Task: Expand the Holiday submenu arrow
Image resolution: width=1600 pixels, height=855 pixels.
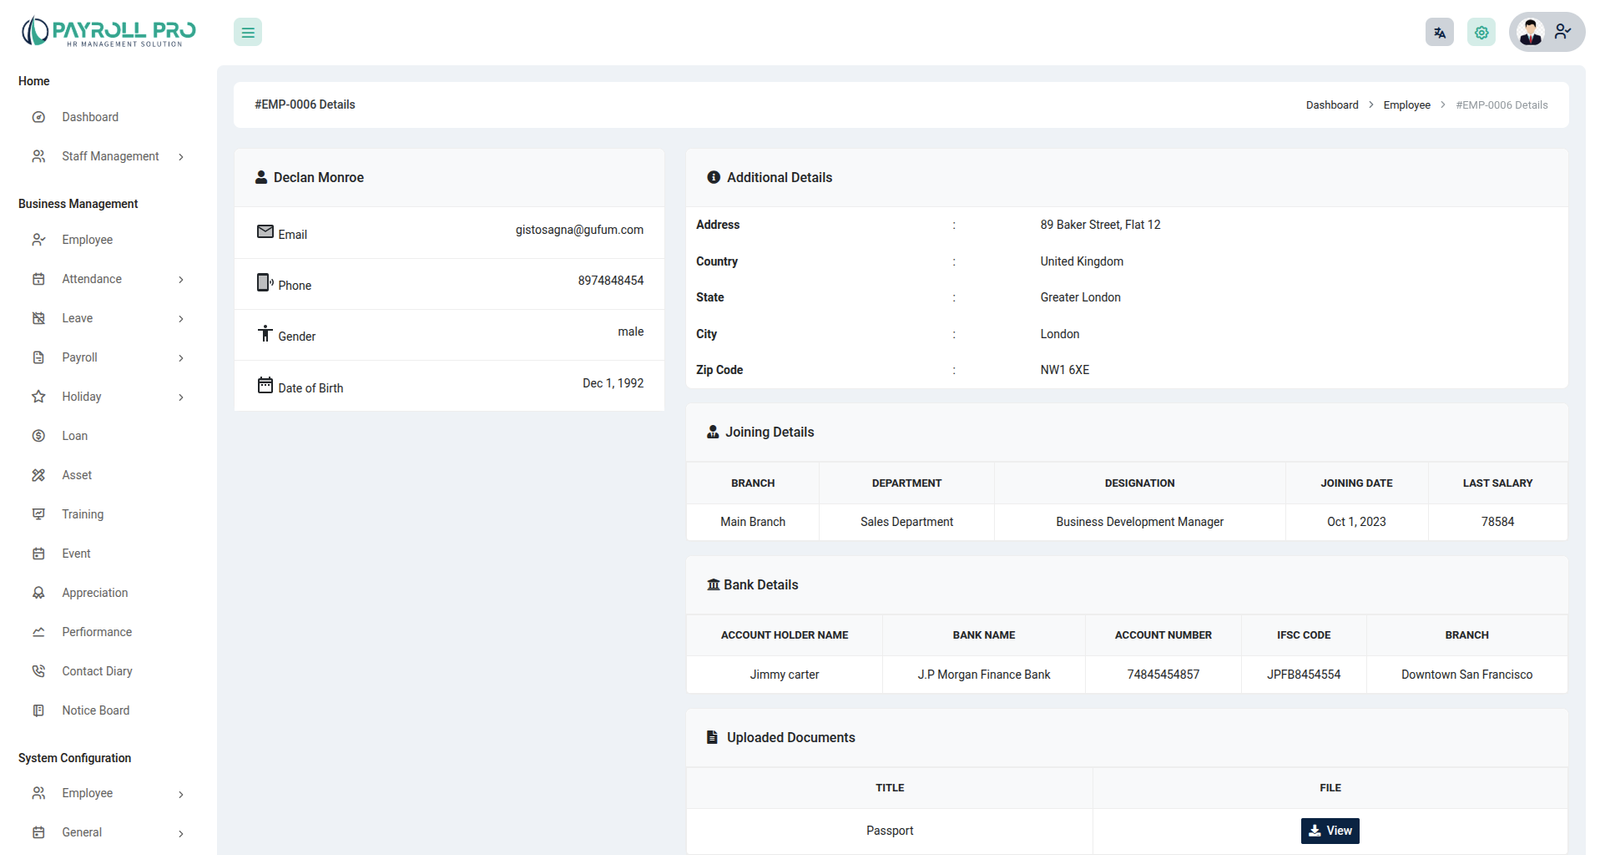Action: [181, 397]
